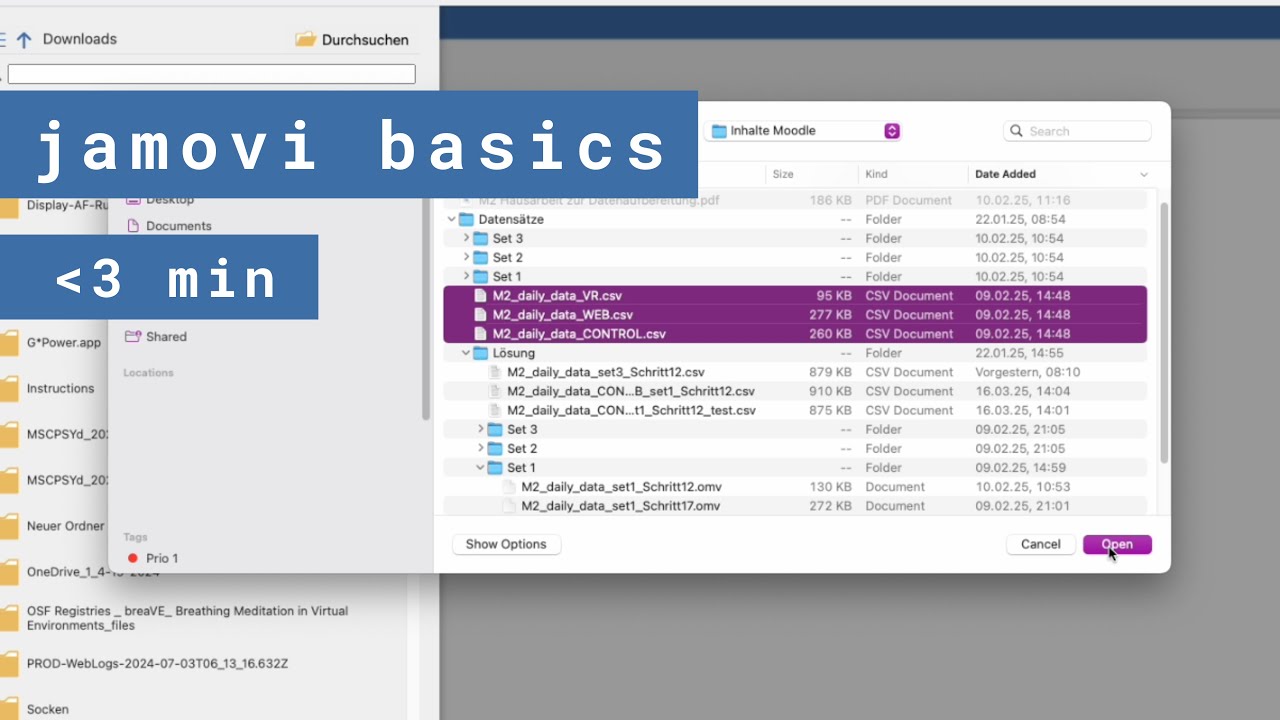1280x720 pixels.
Task: Click the PROD-WebLogs folder icon in jamovi
Action: coord(8,664)
